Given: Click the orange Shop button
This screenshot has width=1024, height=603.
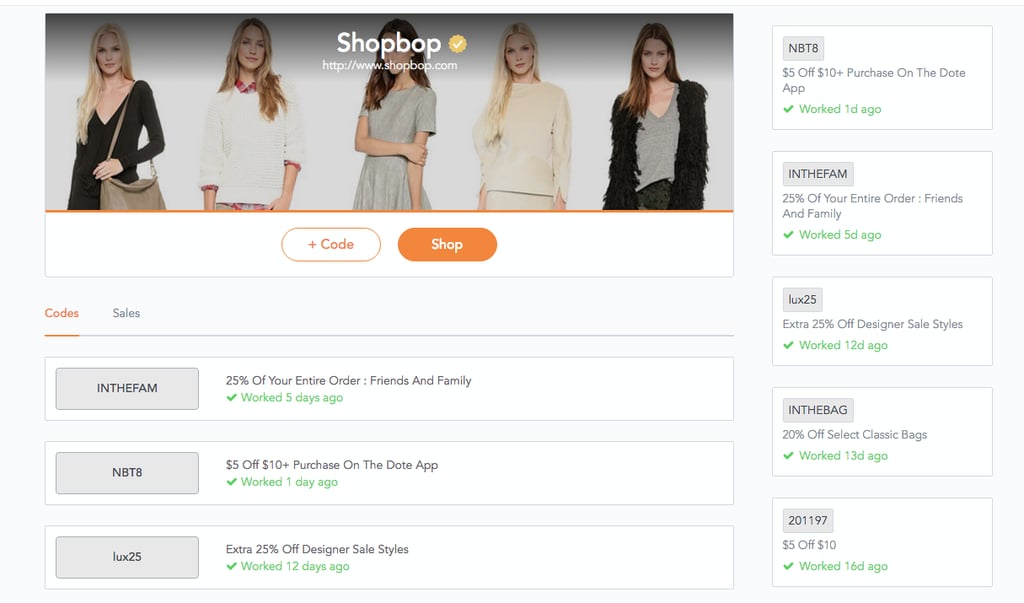Looking at the screenshot, I should 447,244.
